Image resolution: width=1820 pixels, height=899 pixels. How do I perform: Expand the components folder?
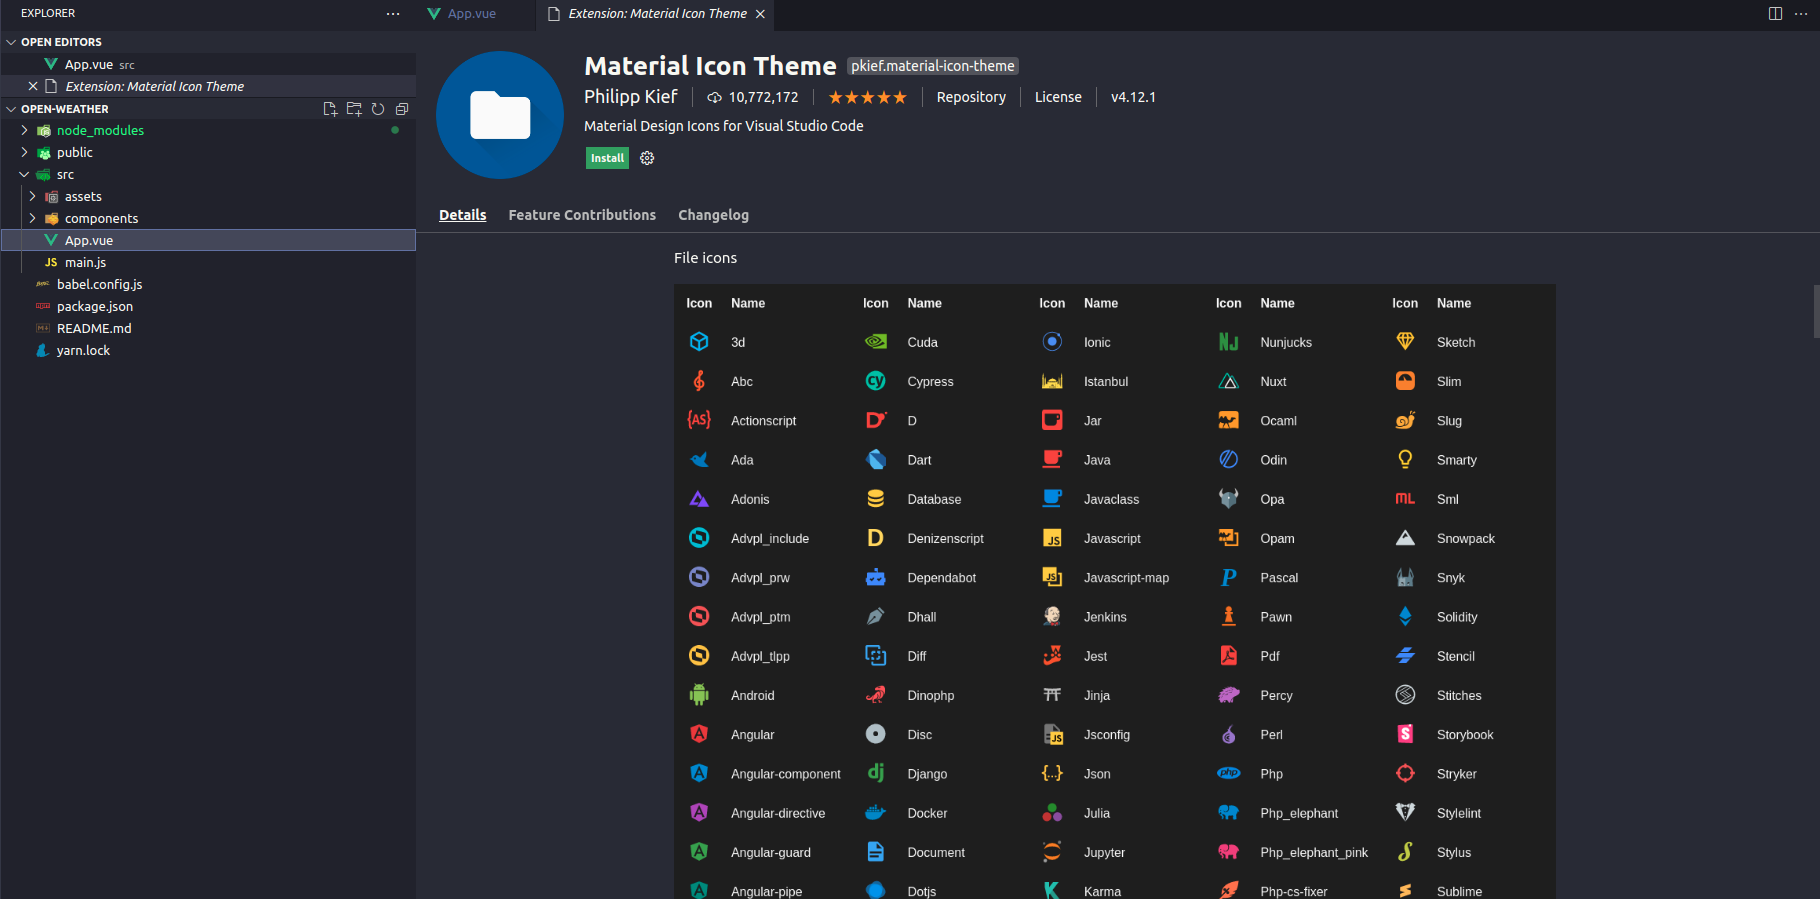click(33, 219)
